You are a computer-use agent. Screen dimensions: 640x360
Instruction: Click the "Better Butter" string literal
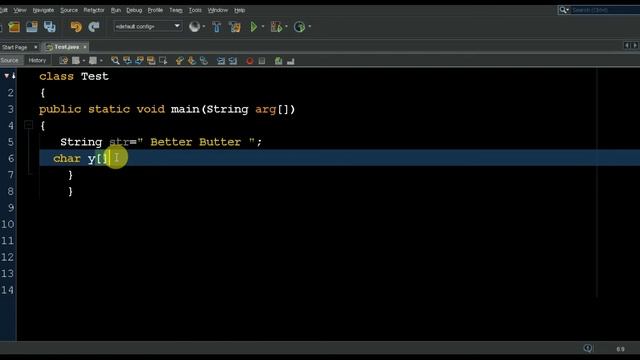196,142
